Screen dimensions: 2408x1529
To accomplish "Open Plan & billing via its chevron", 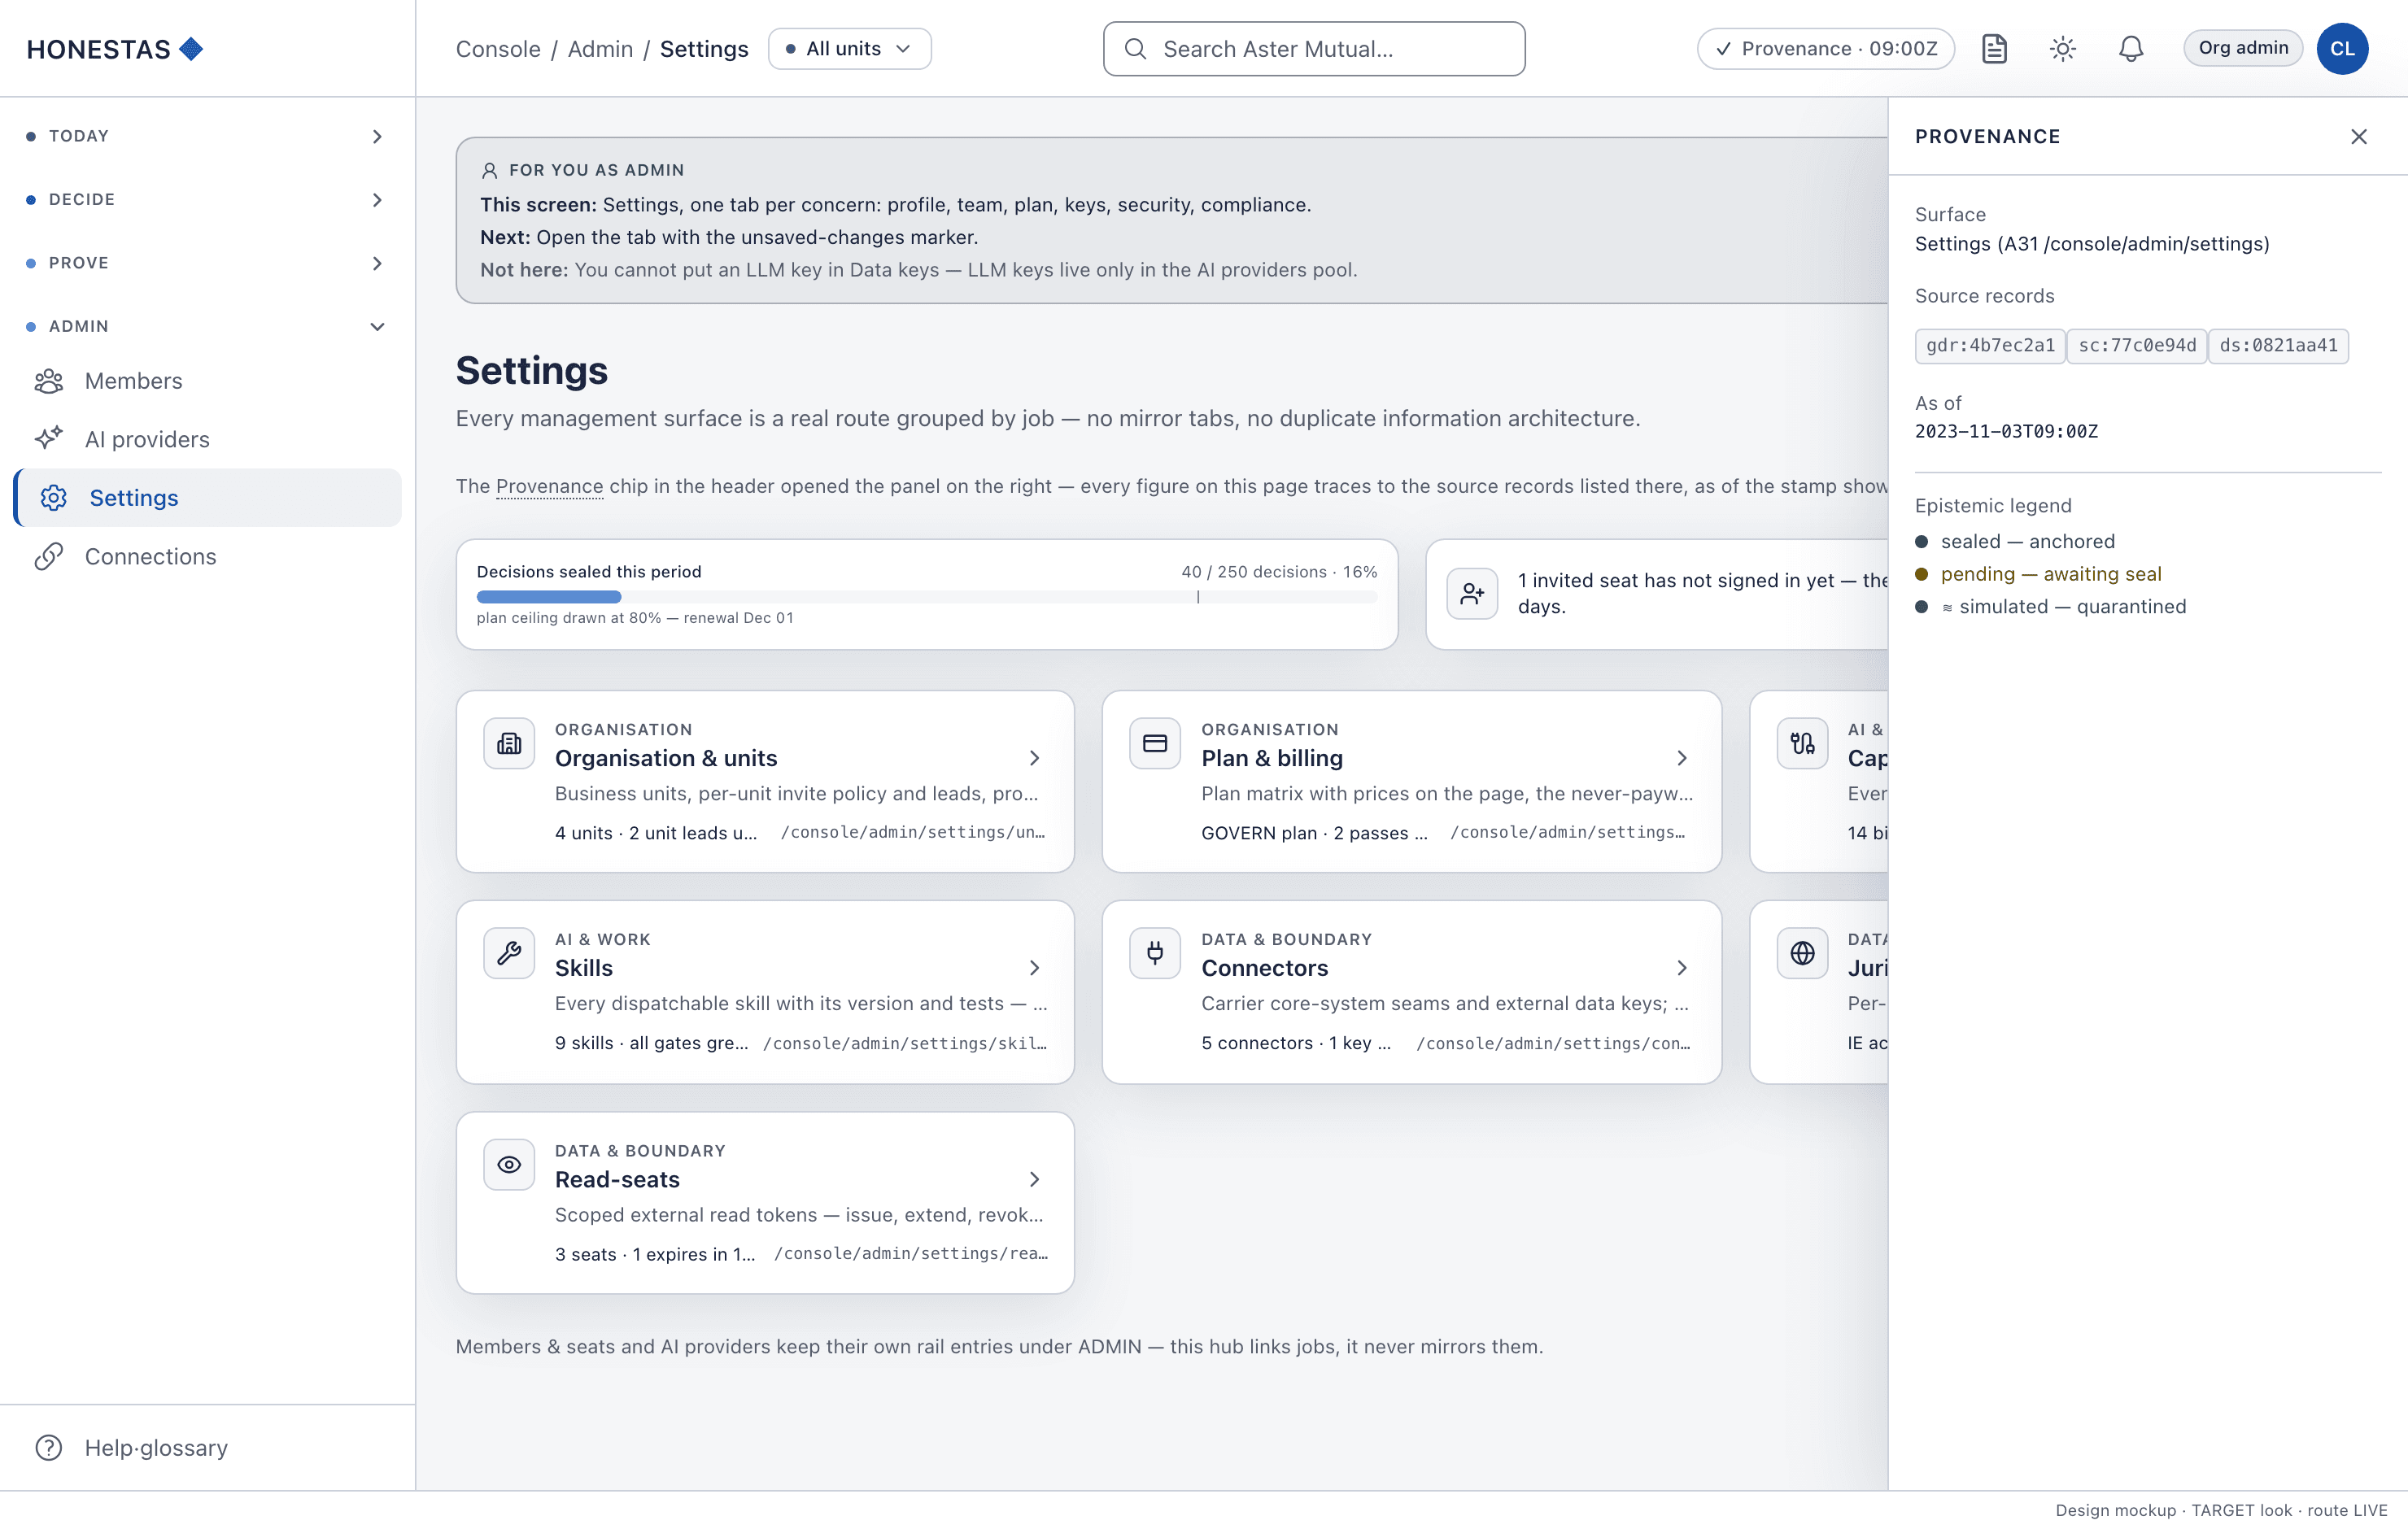I will click(1682, 758).
